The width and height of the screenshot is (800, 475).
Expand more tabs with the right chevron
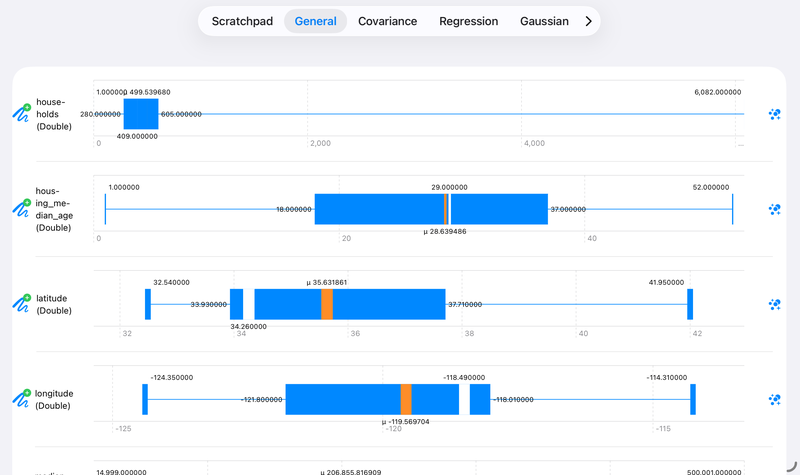click(x=588, y=21)
